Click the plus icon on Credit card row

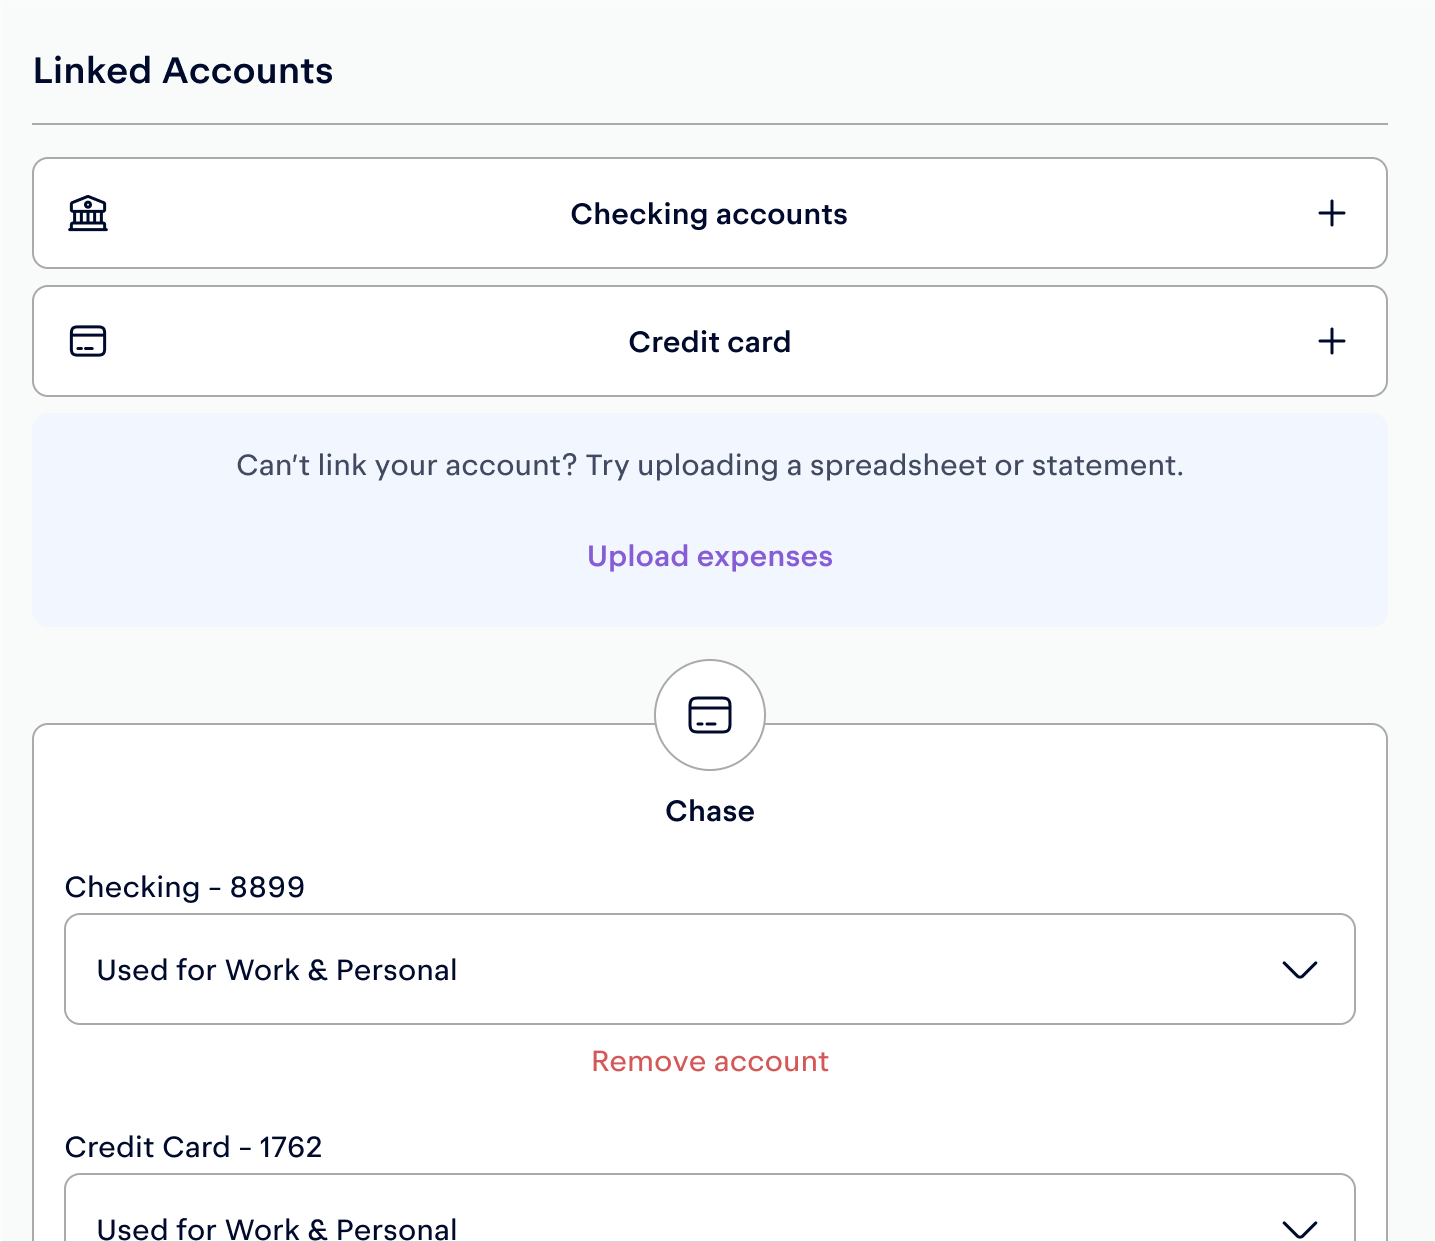(1331, 341)
